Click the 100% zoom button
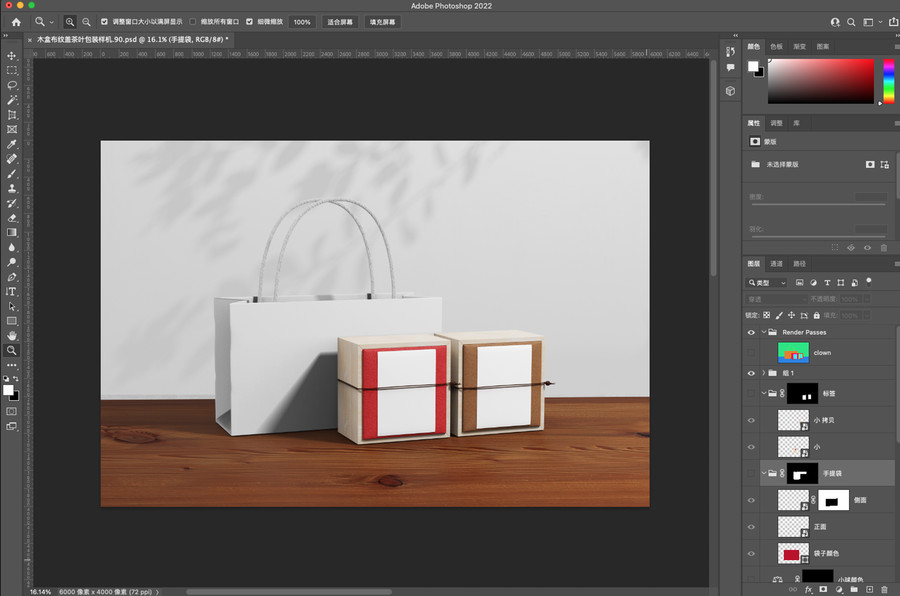 [302, 22]
